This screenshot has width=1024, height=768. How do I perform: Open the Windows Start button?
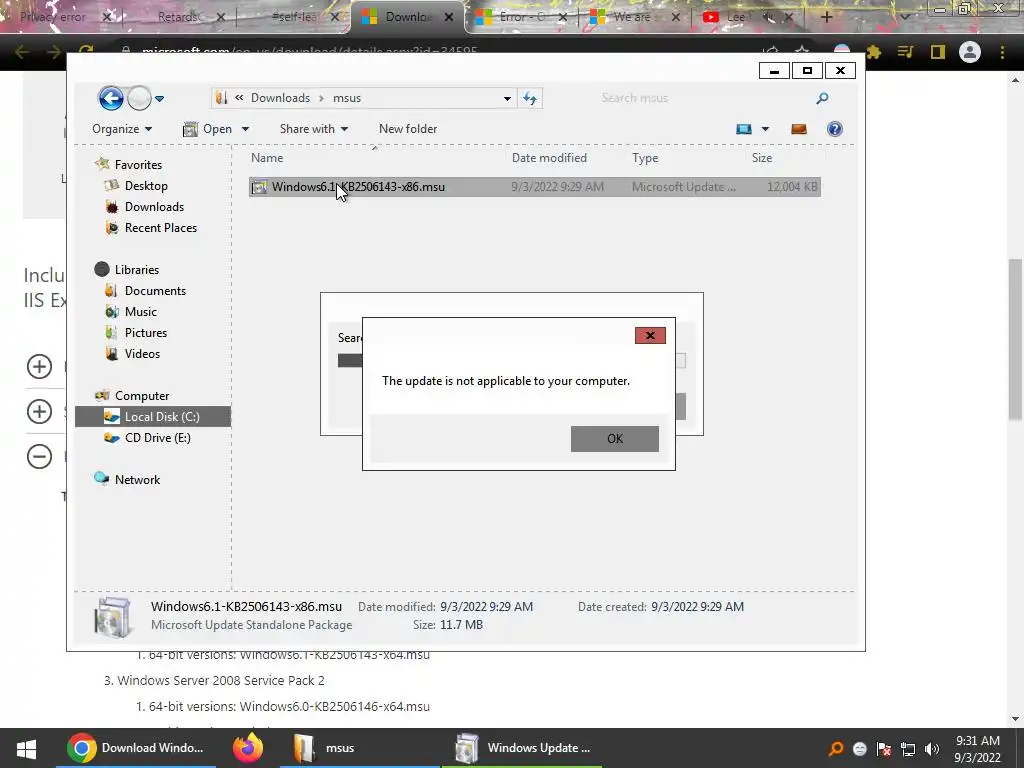[26, 748]
